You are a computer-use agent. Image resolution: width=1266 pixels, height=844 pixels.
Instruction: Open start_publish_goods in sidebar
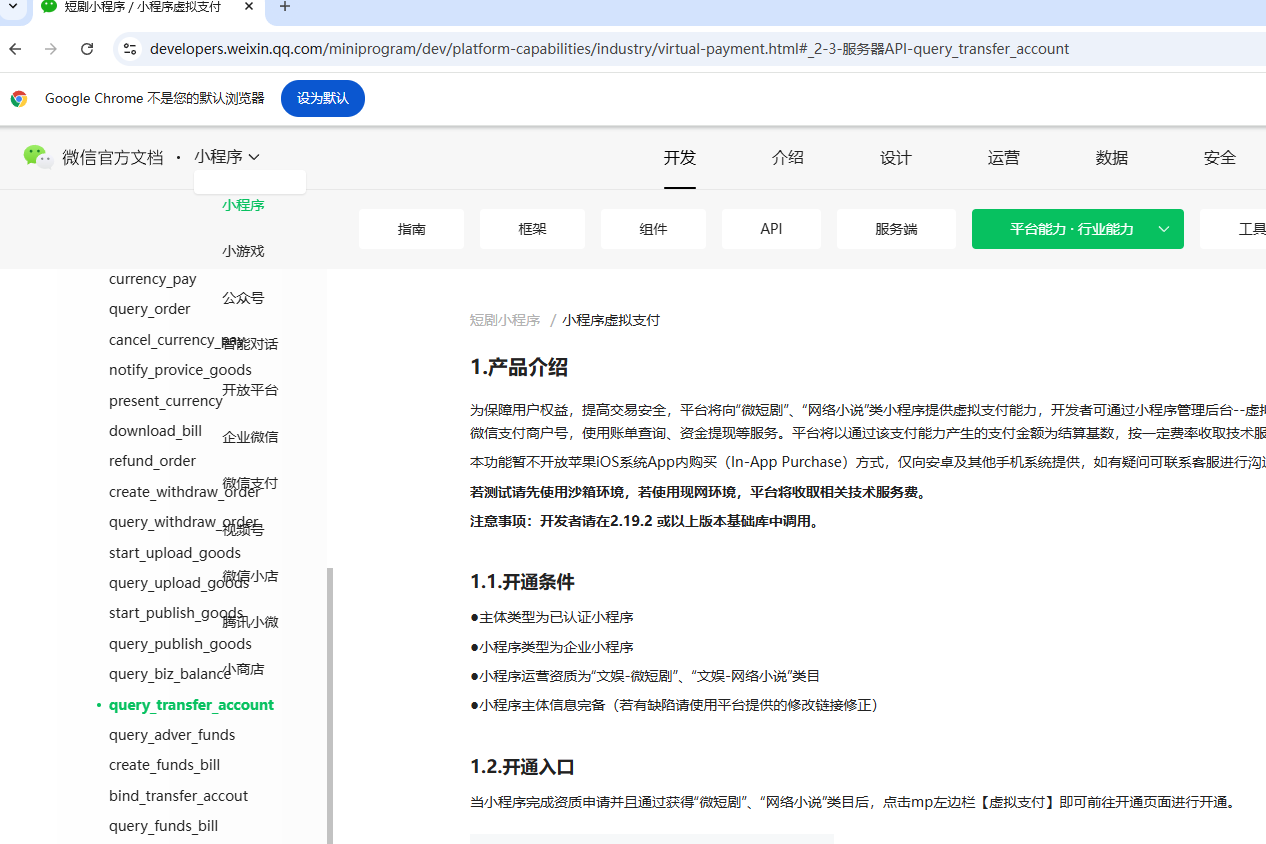tap(176, 613)
